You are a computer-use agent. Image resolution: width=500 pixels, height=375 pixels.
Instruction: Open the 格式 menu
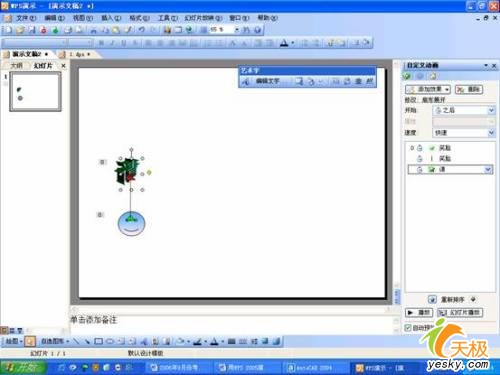point(139,18)
